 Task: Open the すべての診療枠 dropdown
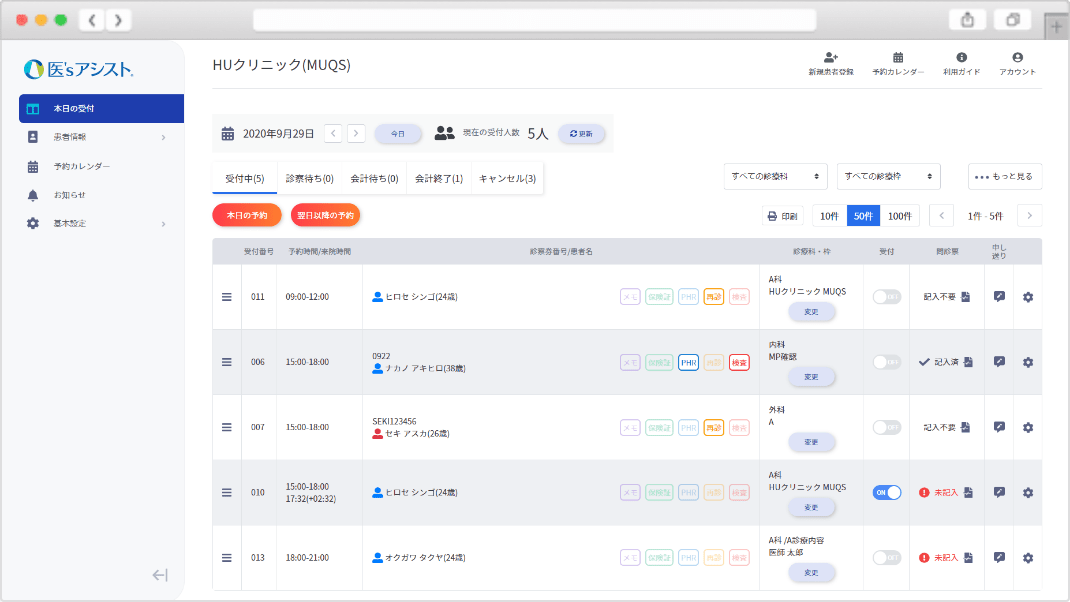(x=888, y=176)
